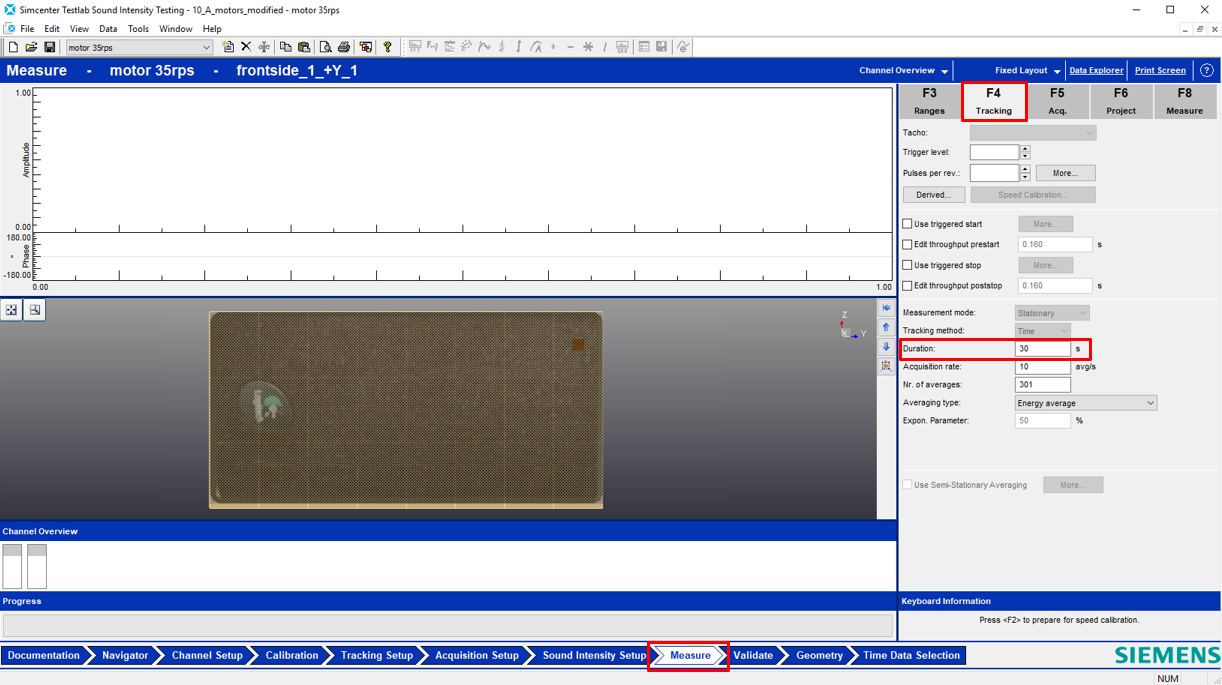1222x685 pixels.
Task: Click the up arrow icon beside 3D view
Action: click(x=886, y=327)
